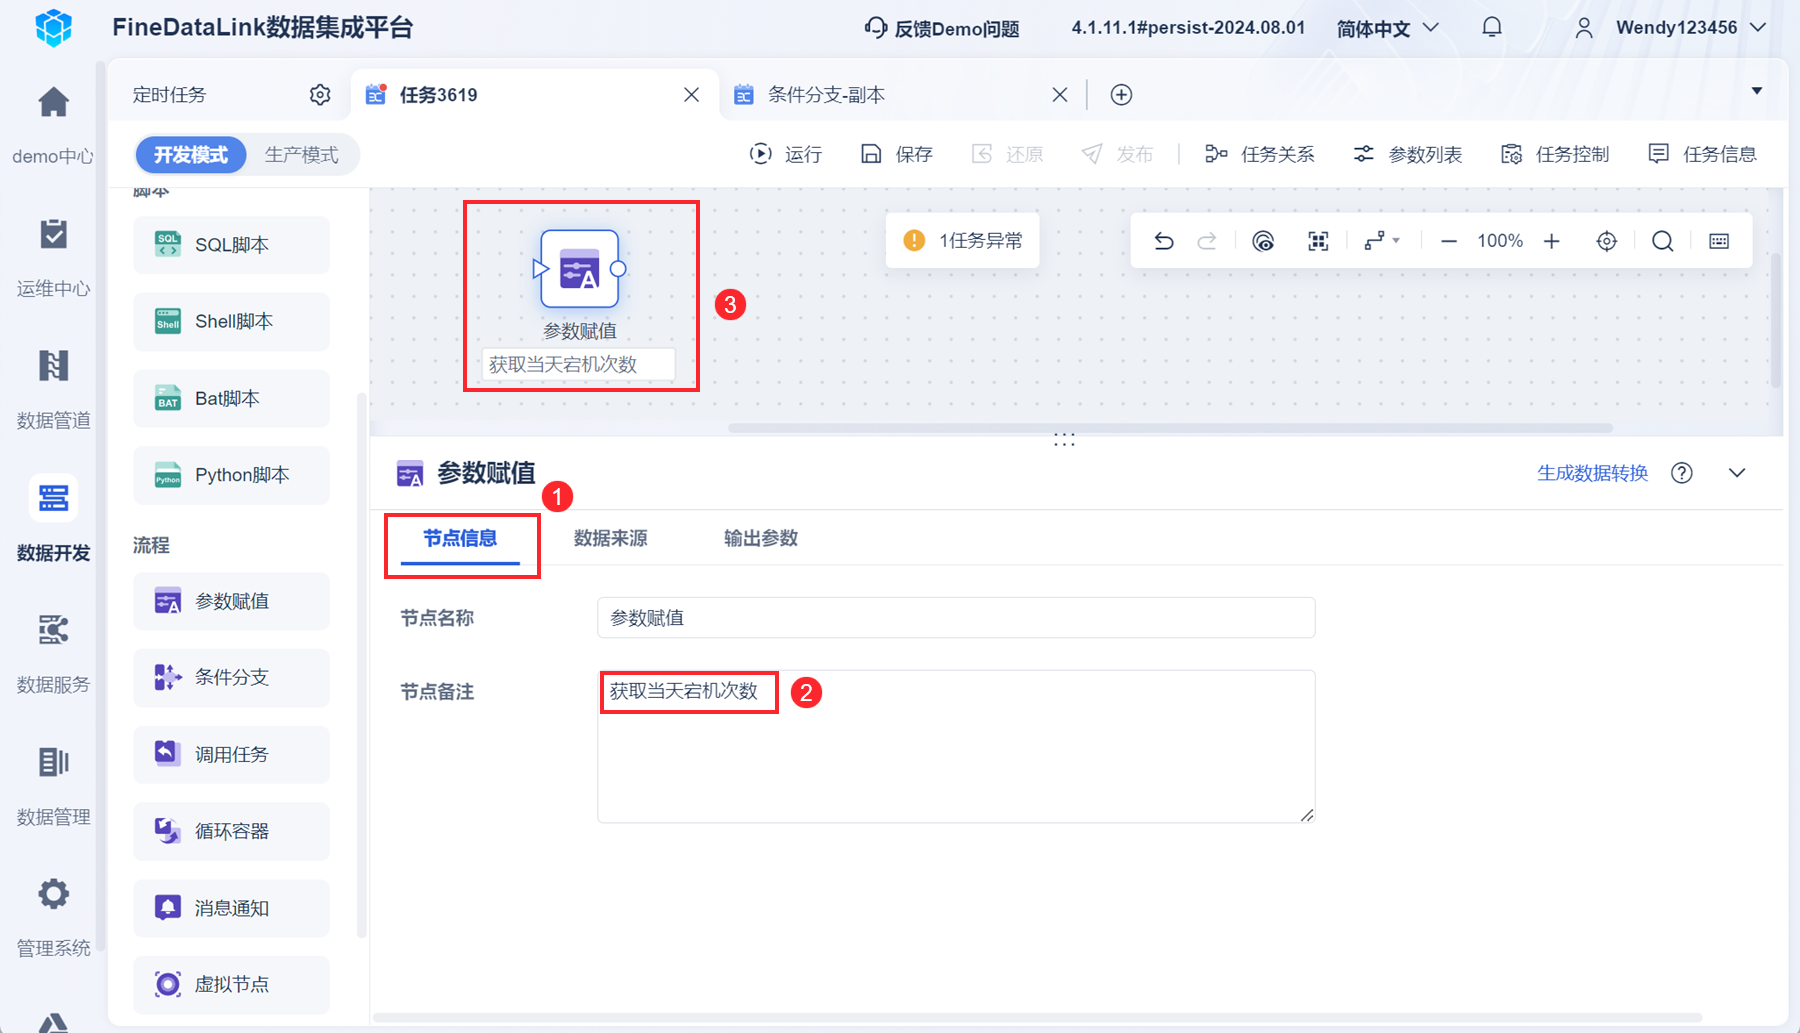The width and height of the screenshot is (1800, 1033).
Task: Close the 条件分支-副本 tab
Action: (x=1060, y=95)
